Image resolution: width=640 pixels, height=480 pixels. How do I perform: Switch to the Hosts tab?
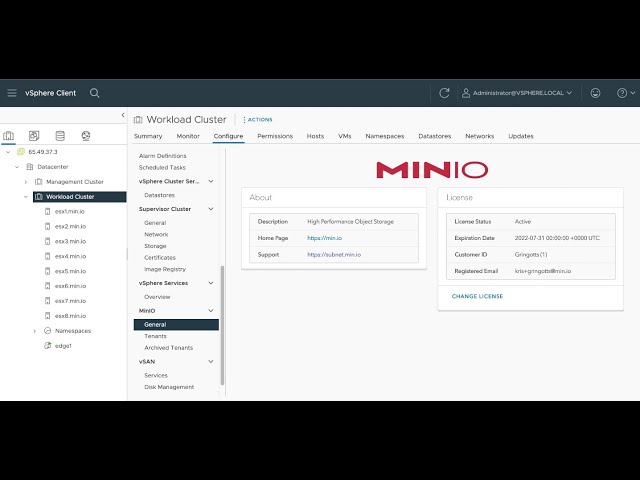315,136
